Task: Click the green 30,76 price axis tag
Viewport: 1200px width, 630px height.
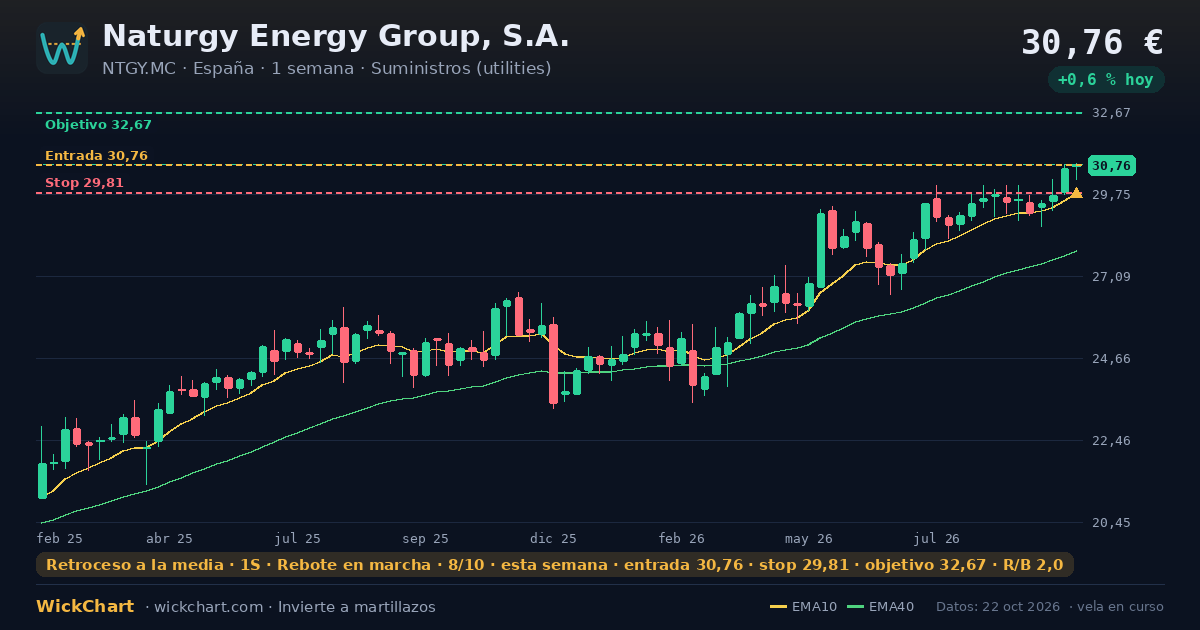Action: [1111, 166]
